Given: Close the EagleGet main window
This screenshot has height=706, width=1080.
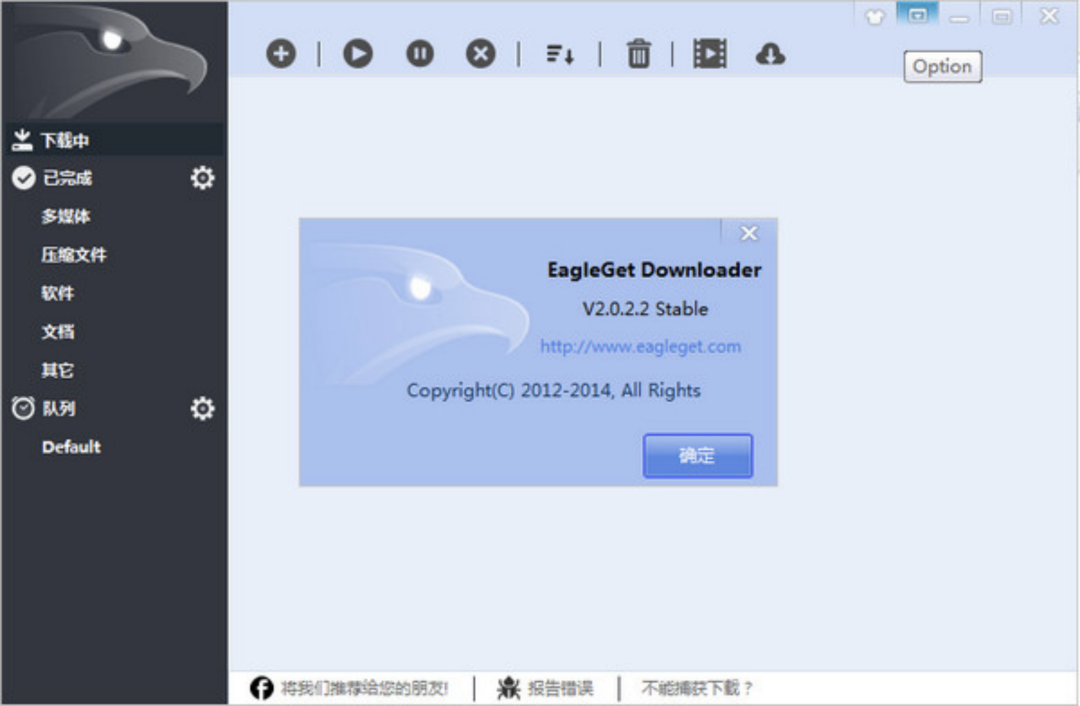Looking at the screenshot, I should point(1049,16).
